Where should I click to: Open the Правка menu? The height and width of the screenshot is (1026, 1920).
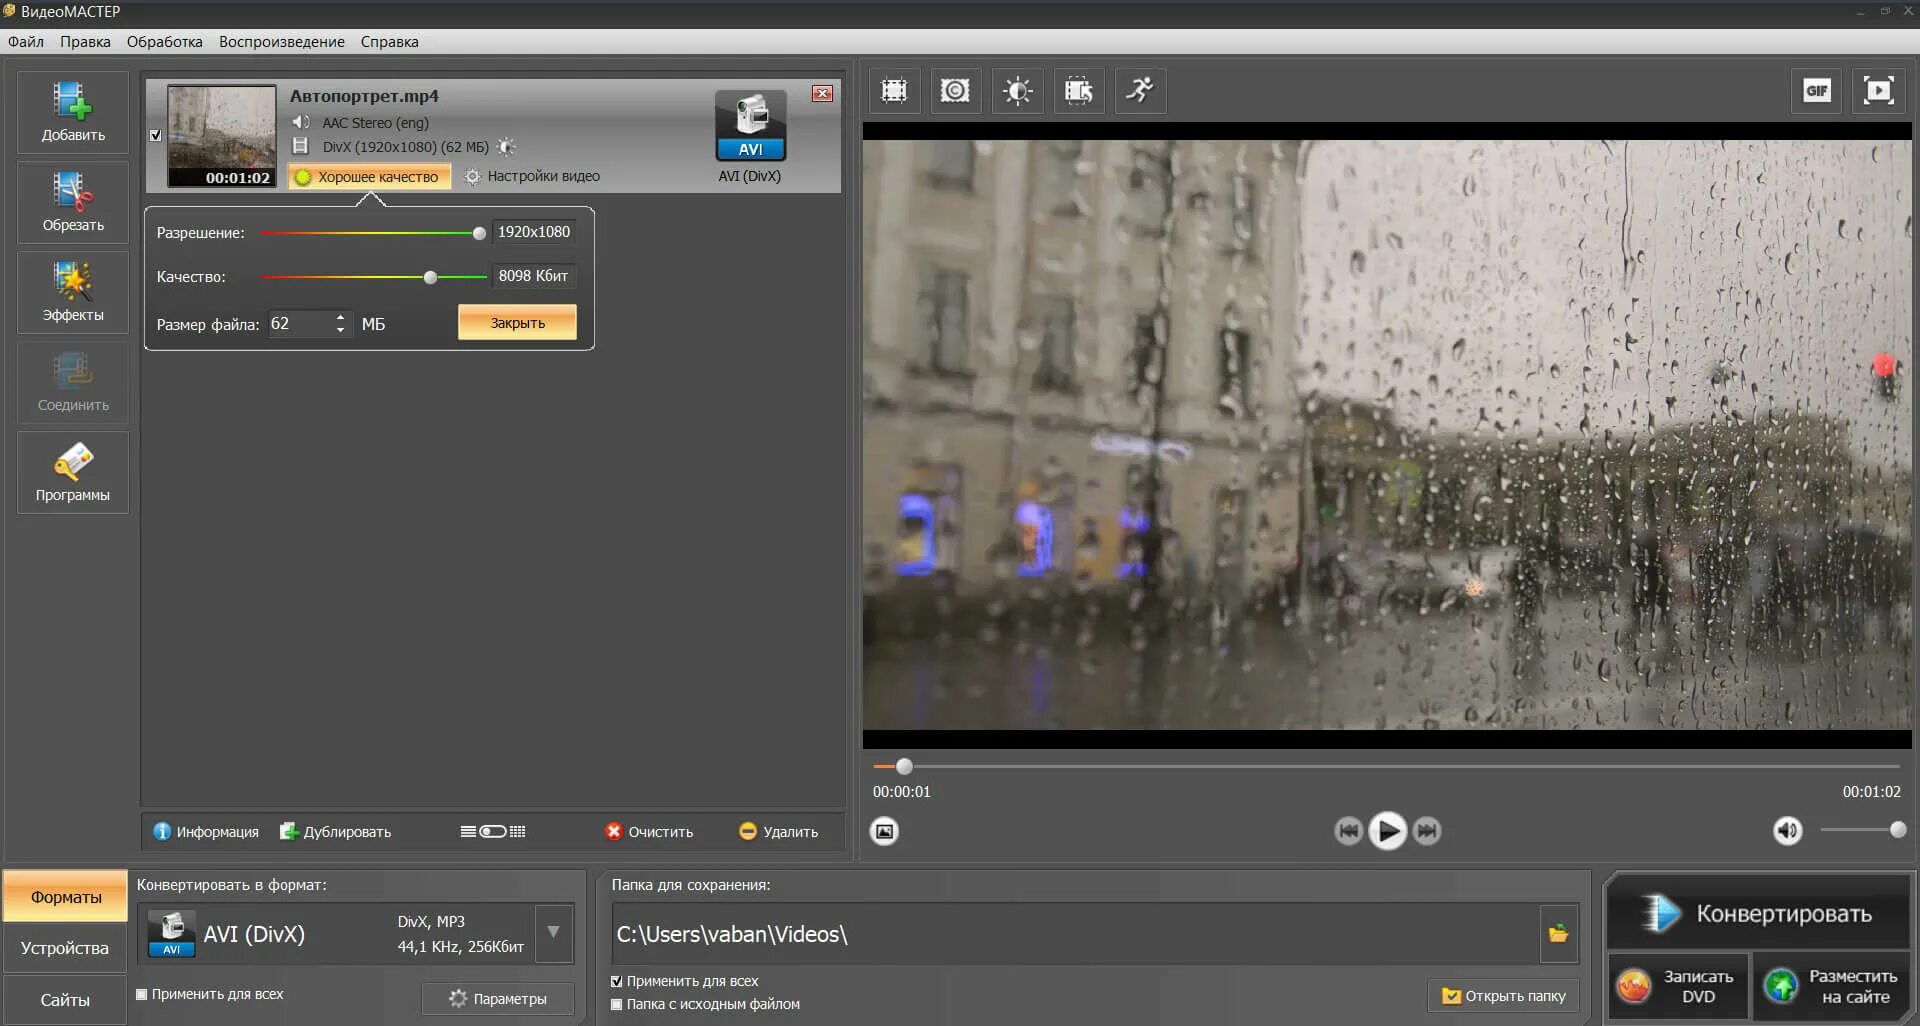(85, 42)
